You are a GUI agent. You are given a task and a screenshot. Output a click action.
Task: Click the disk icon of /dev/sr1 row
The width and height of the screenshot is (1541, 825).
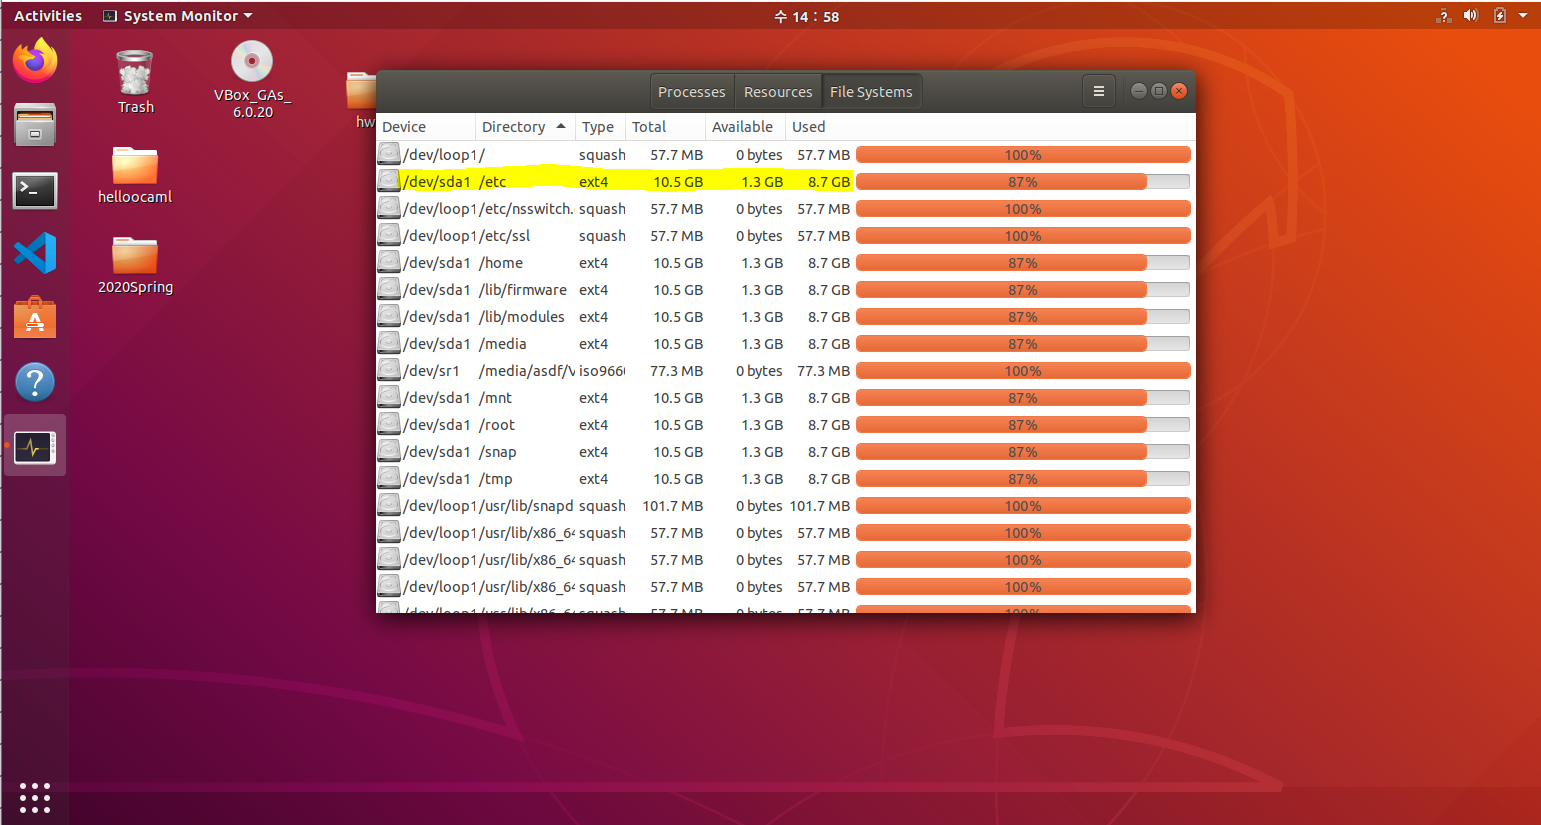click(x=389, y=370)
